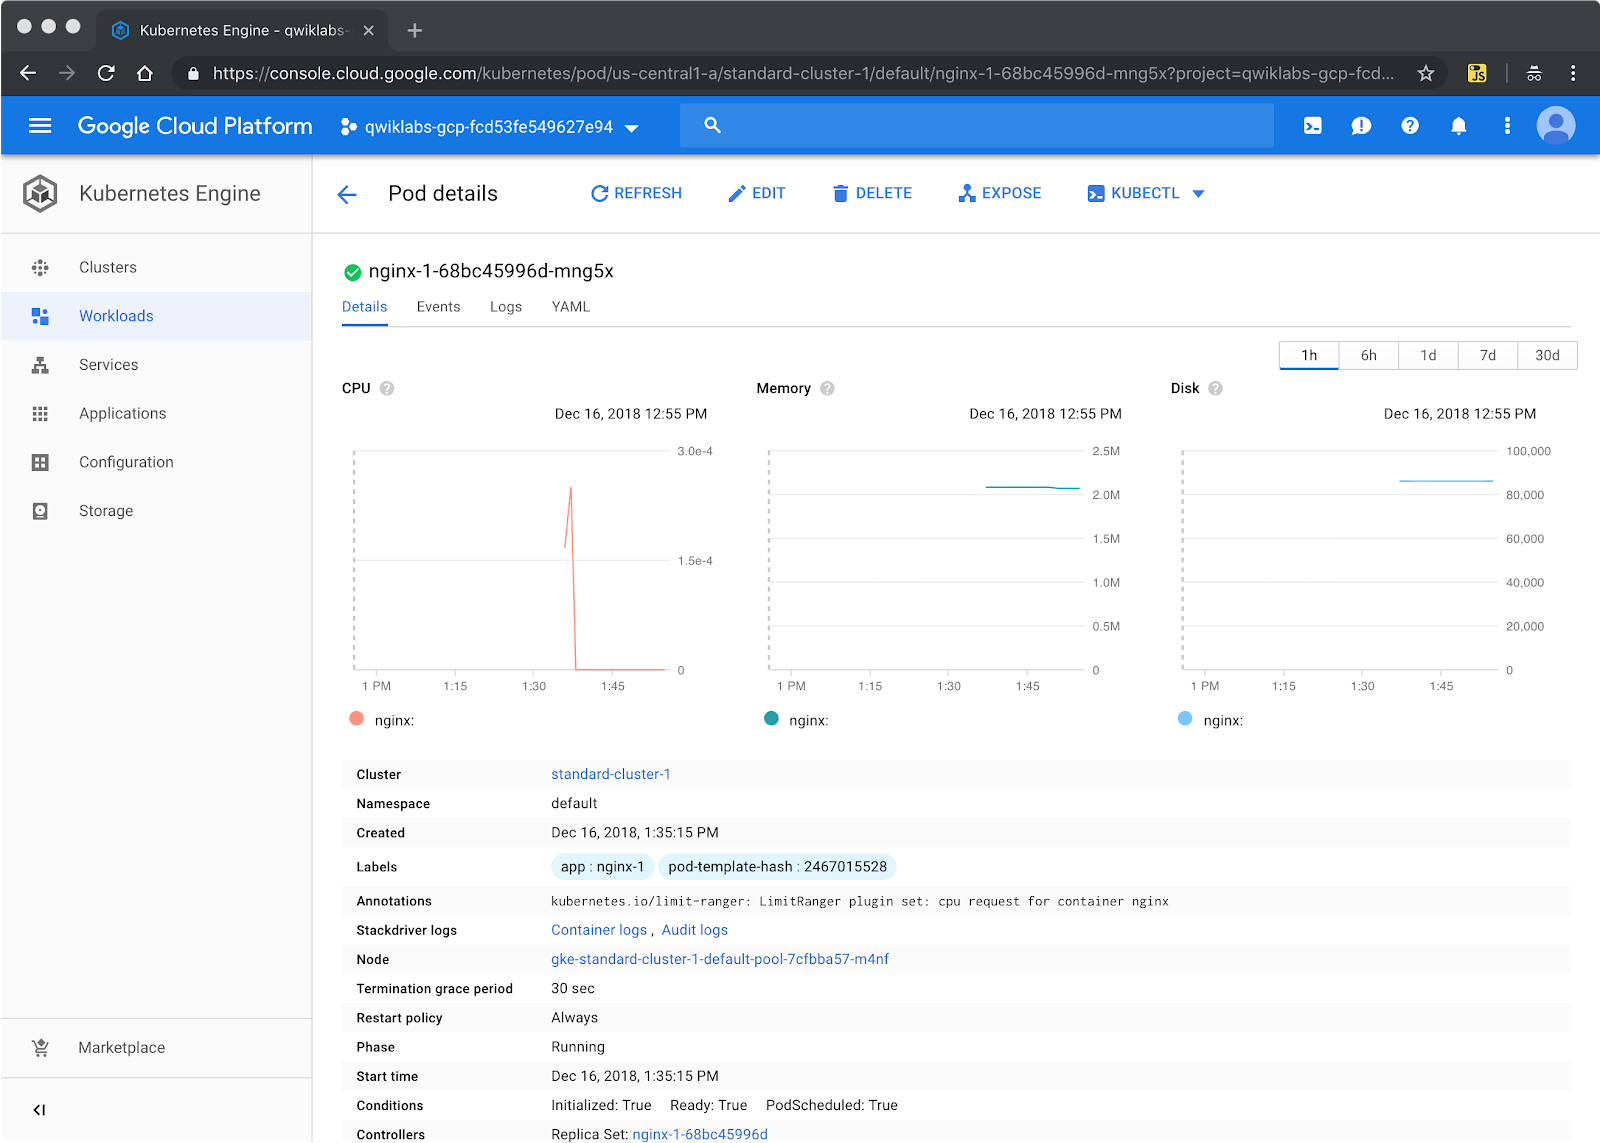Switch to the Events tab
Screen dimensions: 1600x1143
tap(438, 307)
